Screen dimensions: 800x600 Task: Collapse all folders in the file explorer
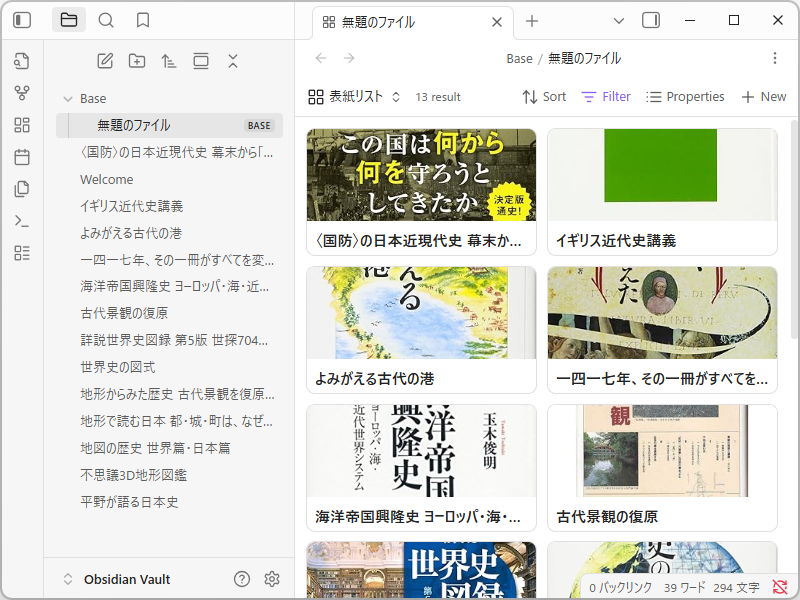click(x=233, y=61)
